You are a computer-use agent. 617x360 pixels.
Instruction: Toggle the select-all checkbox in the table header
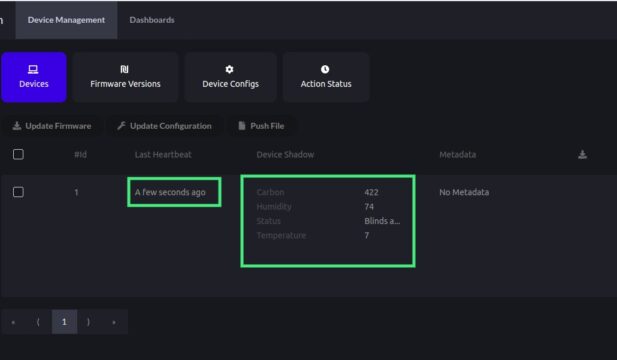tap(18, 154)
